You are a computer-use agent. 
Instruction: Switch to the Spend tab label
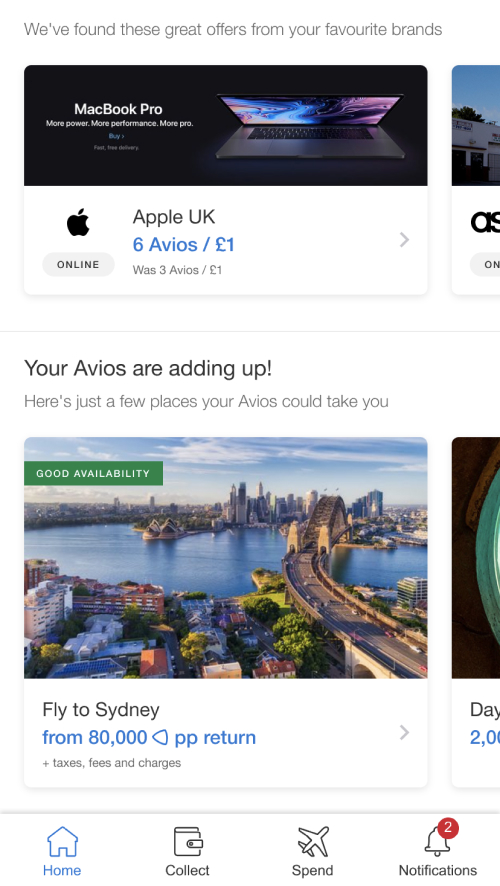pyautogui.click(x=312, y=870)
